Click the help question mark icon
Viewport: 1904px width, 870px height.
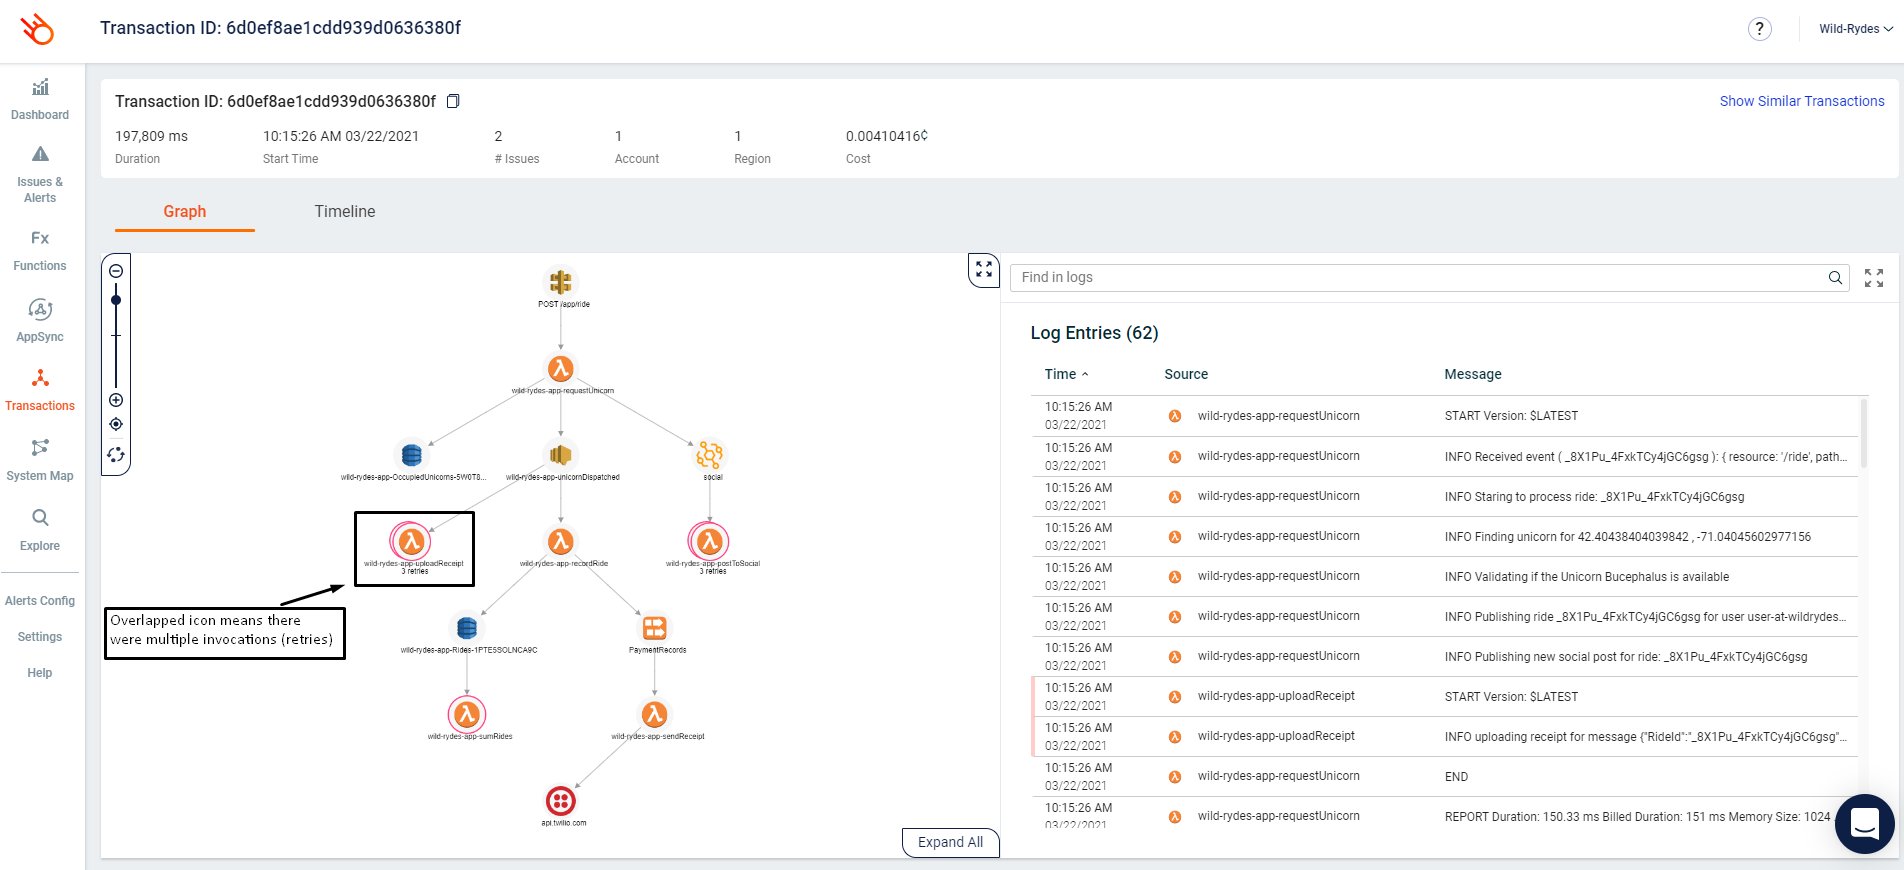(1759, 29)
